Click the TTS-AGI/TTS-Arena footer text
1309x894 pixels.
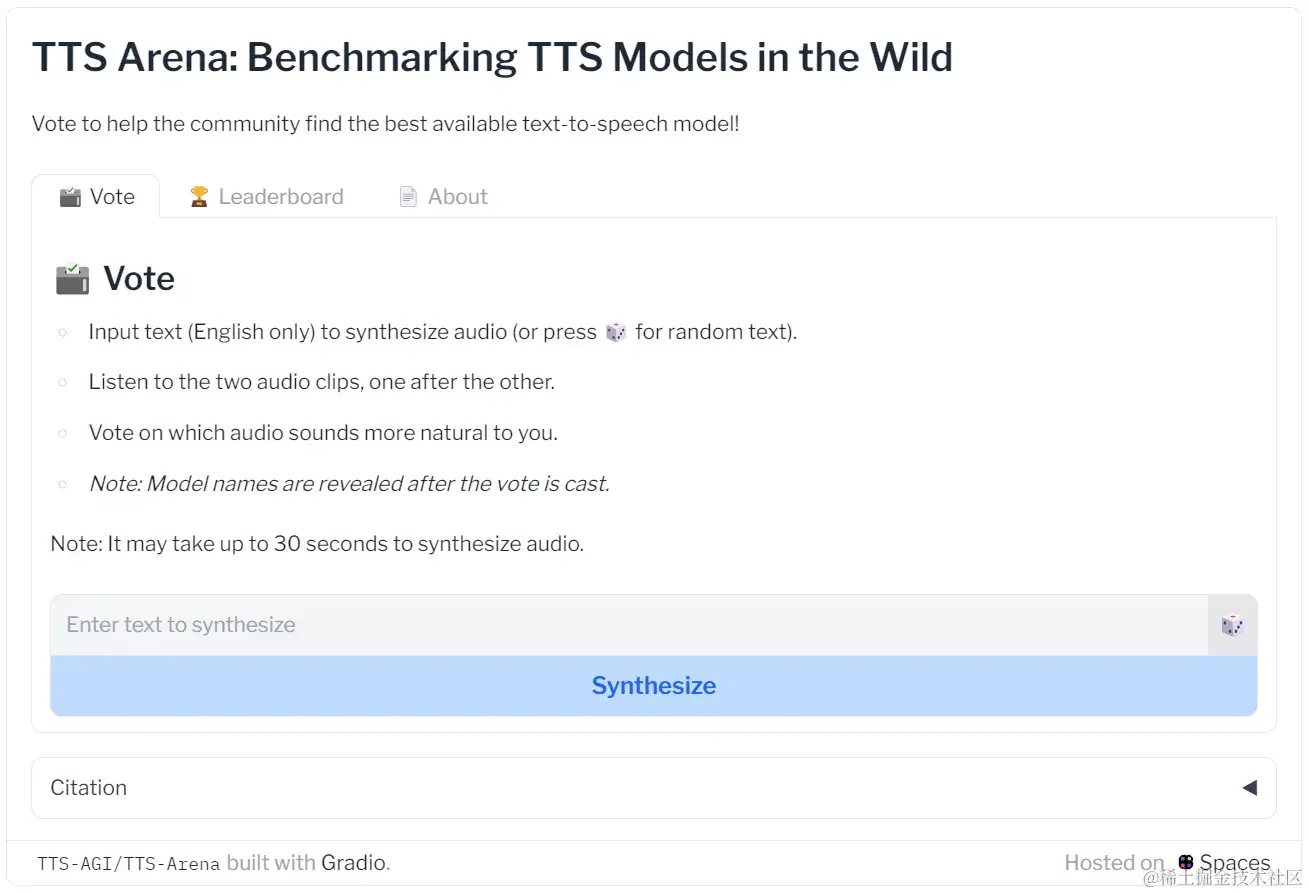(x=128, y=863)
